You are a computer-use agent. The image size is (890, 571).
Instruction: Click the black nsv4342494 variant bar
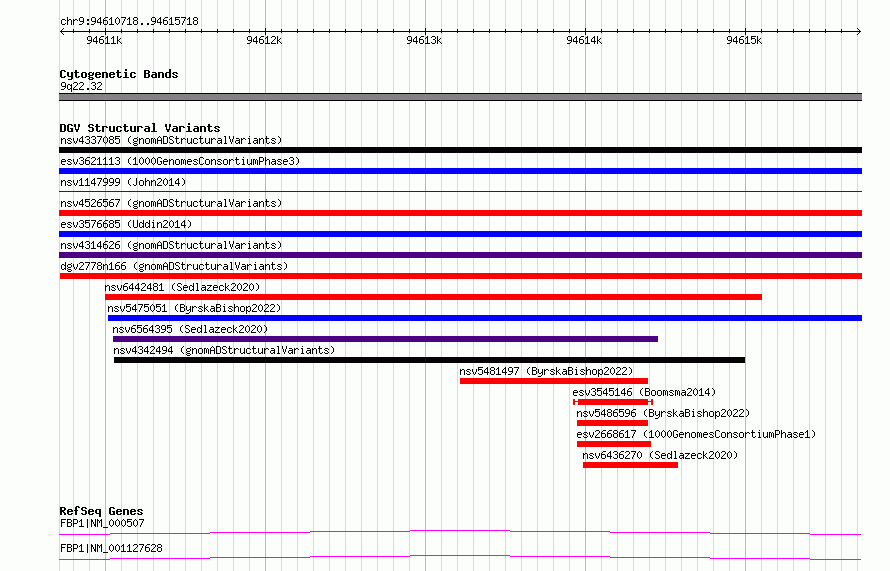point(429,360)
